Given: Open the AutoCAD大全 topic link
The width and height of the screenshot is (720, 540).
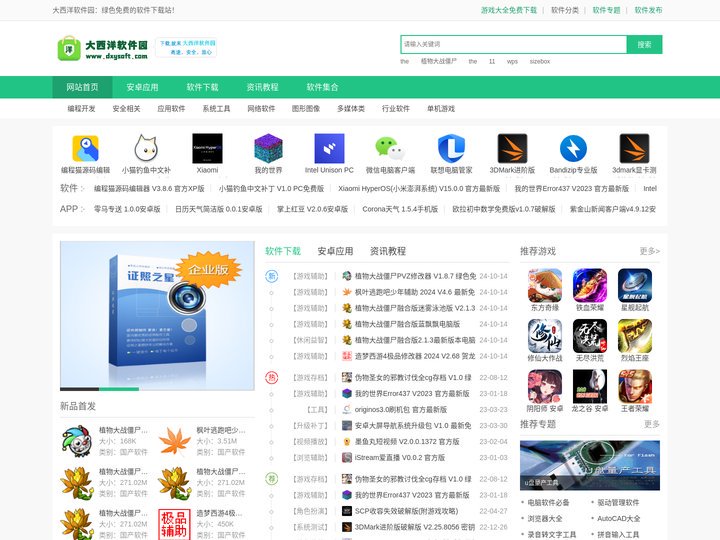Looking at the screenshot, I should click(619, 519).
